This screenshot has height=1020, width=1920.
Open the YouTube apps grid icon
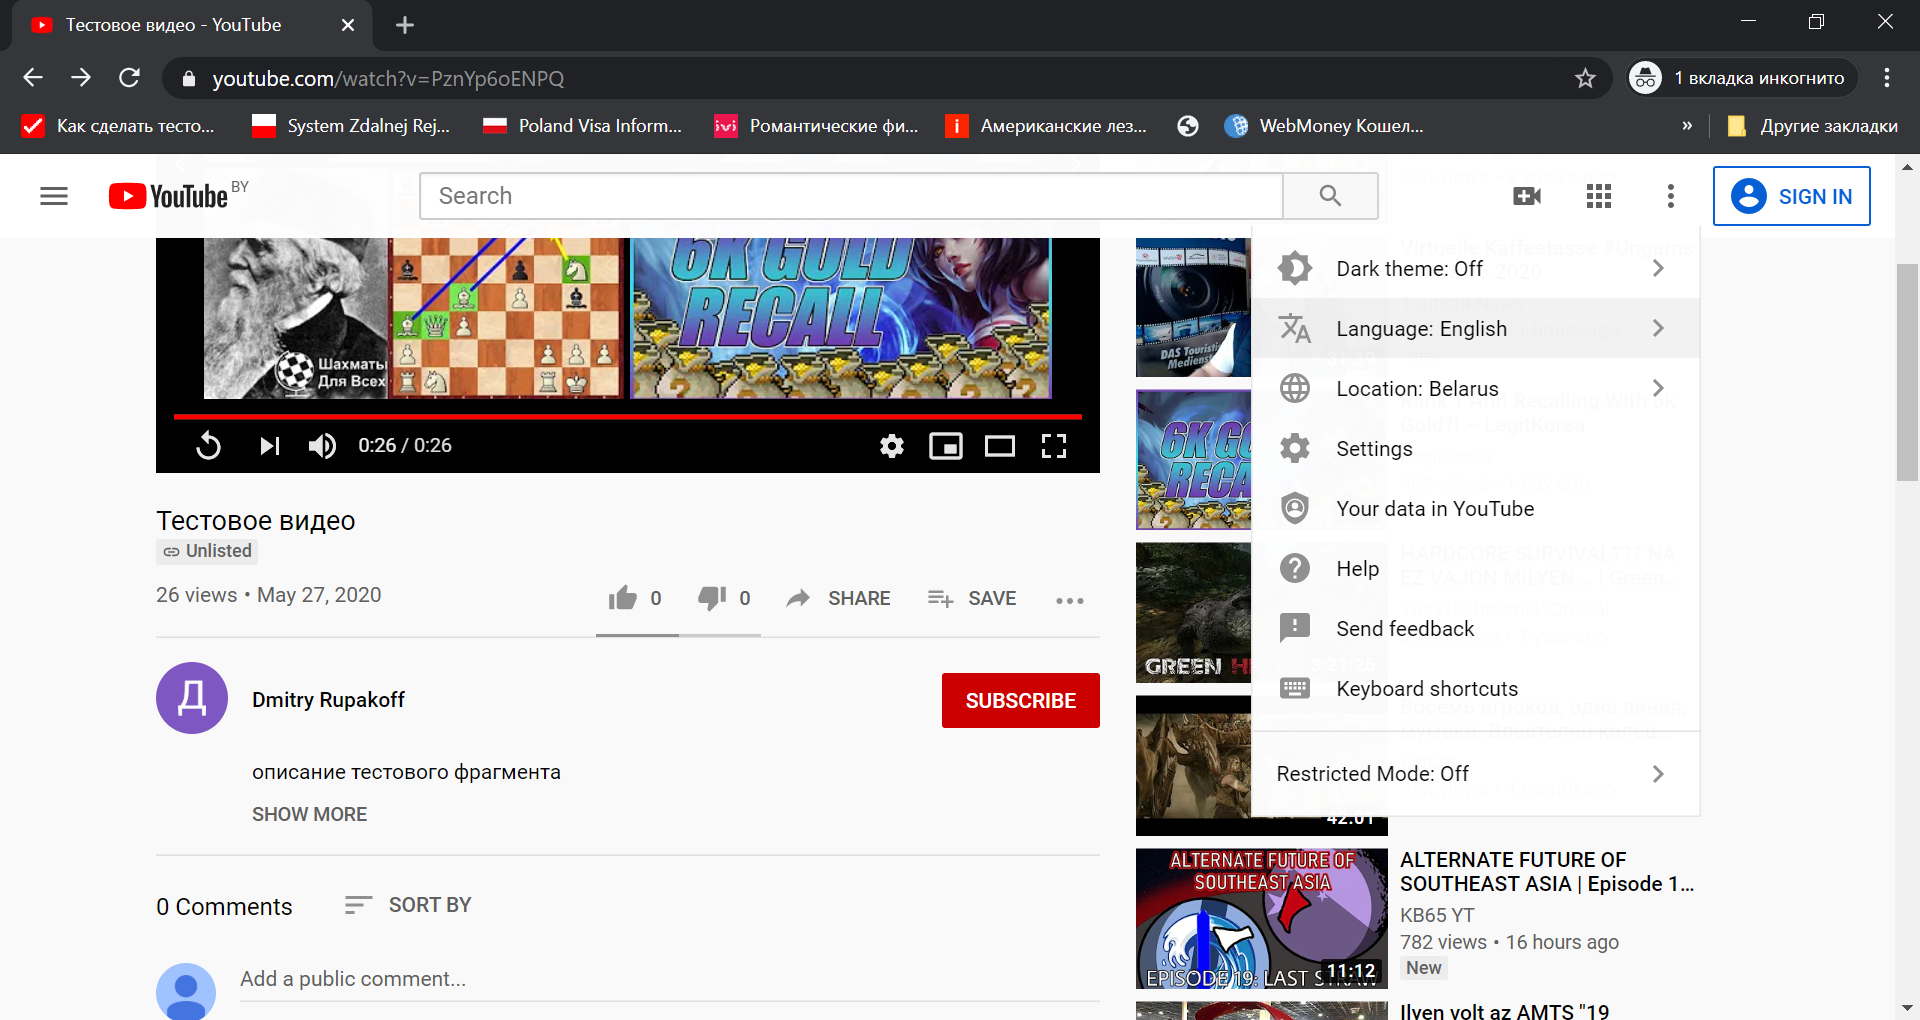1599,196
